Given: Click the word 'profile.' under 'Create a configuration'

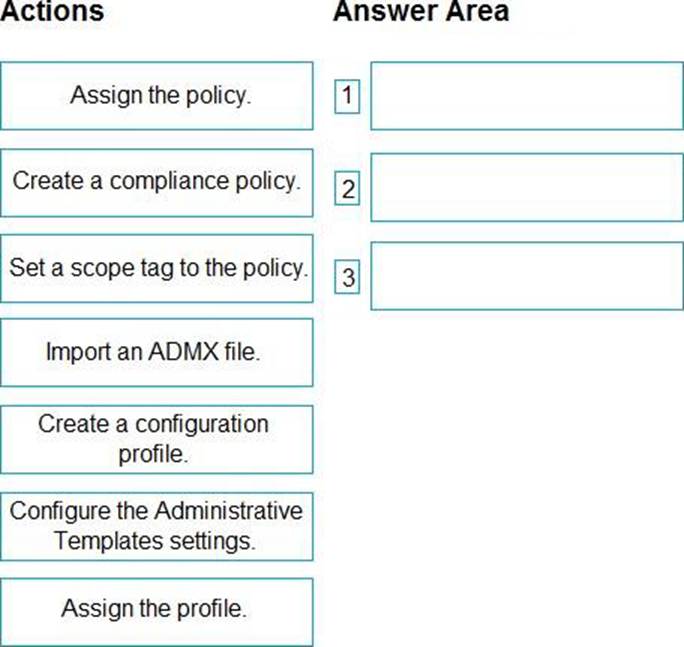Looking at the screenshot, I should pyautogui.click(x=153, y=454).
